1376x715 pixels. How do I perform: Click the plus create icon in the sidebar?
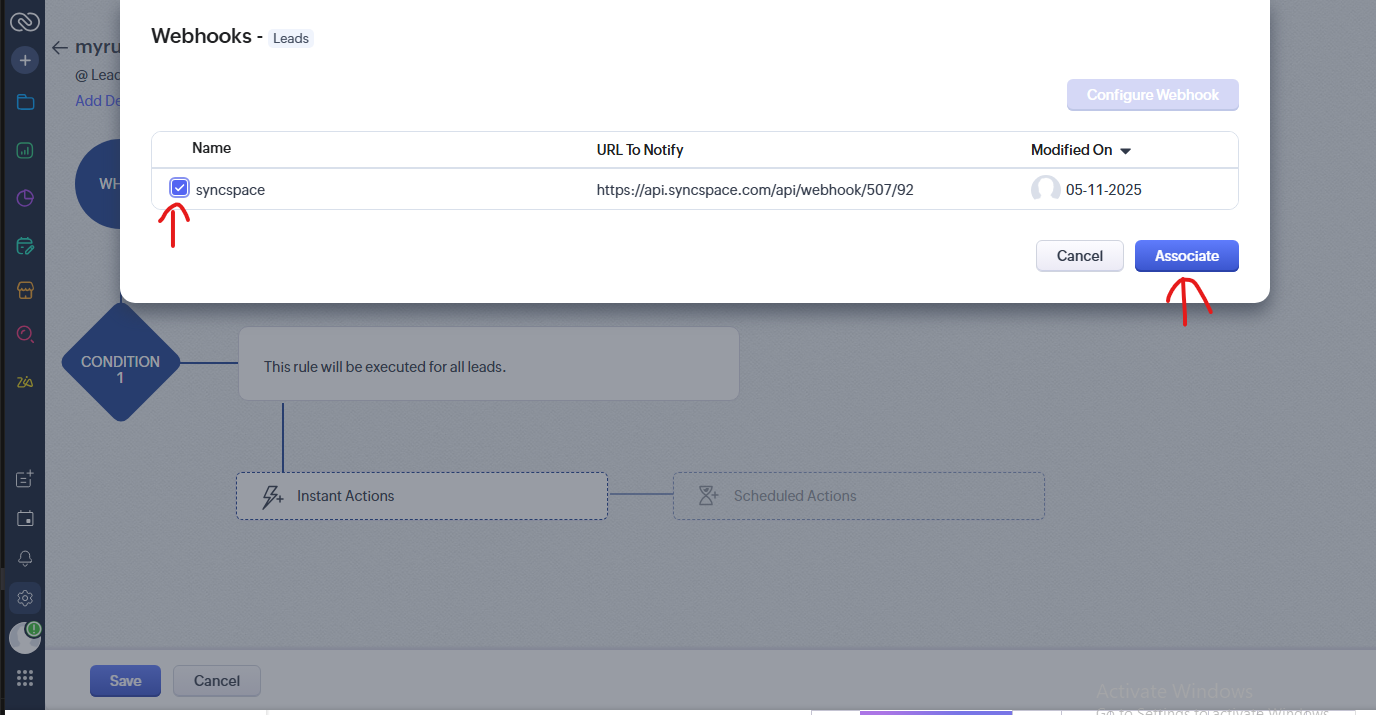pyautogui.click(x=25, y=60)
